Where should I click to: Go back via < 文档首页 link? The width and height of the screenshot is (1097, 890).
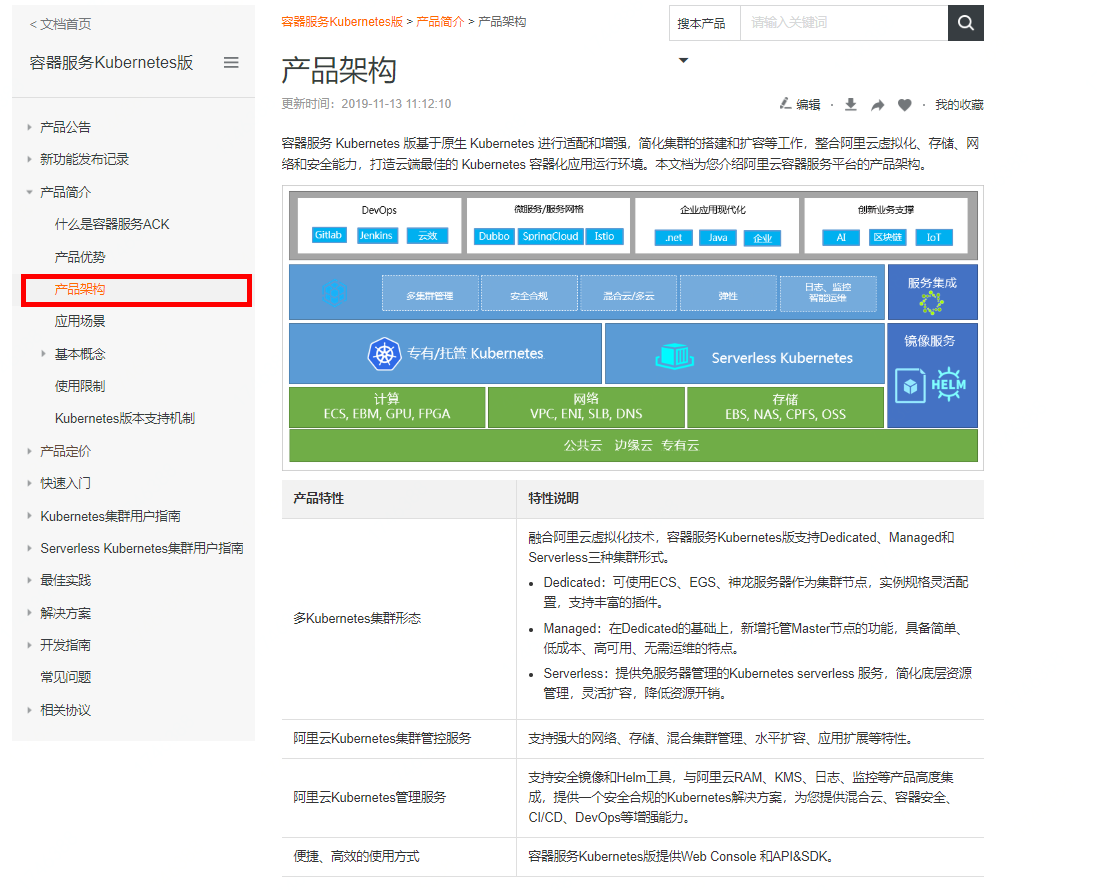point(60,24)
